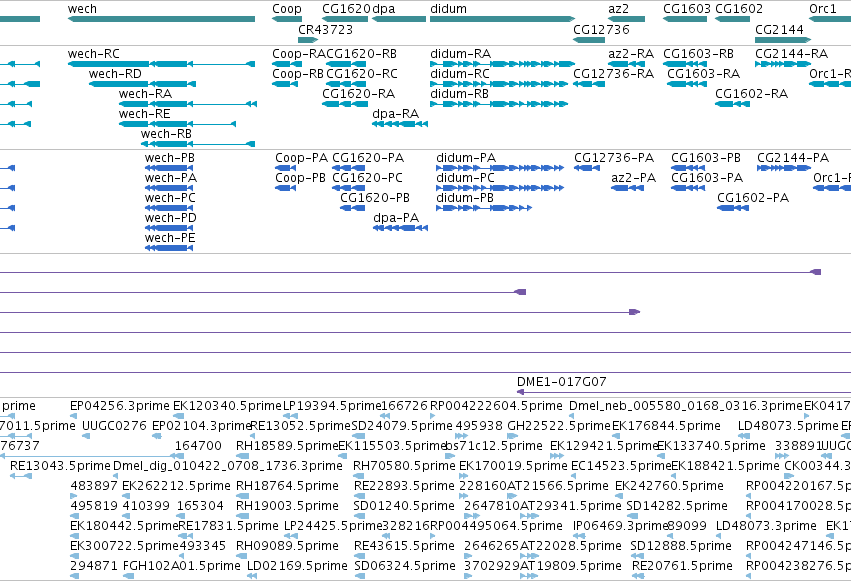The height and width of the screenshot is (581, 851).
Task: Select the Coop-RB transcript
Action: [x=285, y=84]
